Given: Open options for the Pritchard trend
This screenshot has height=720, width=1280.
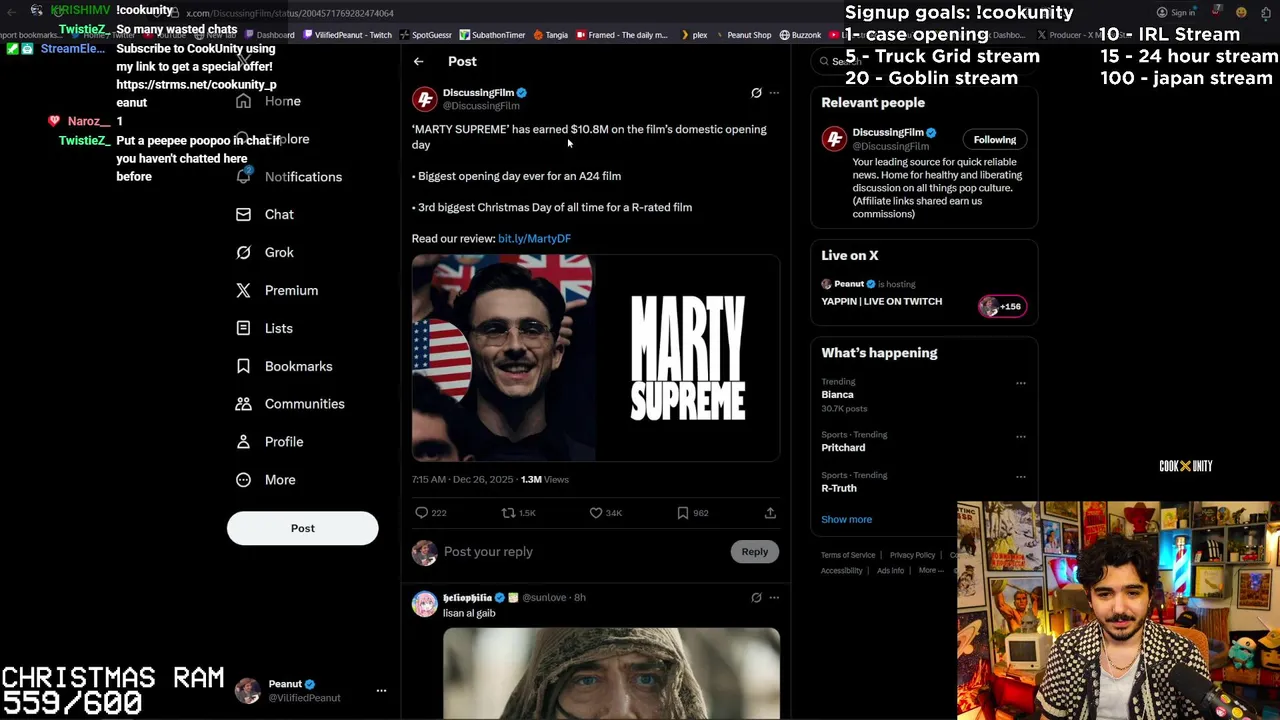Looking at the screenshot, I should tap(1021, 436).
